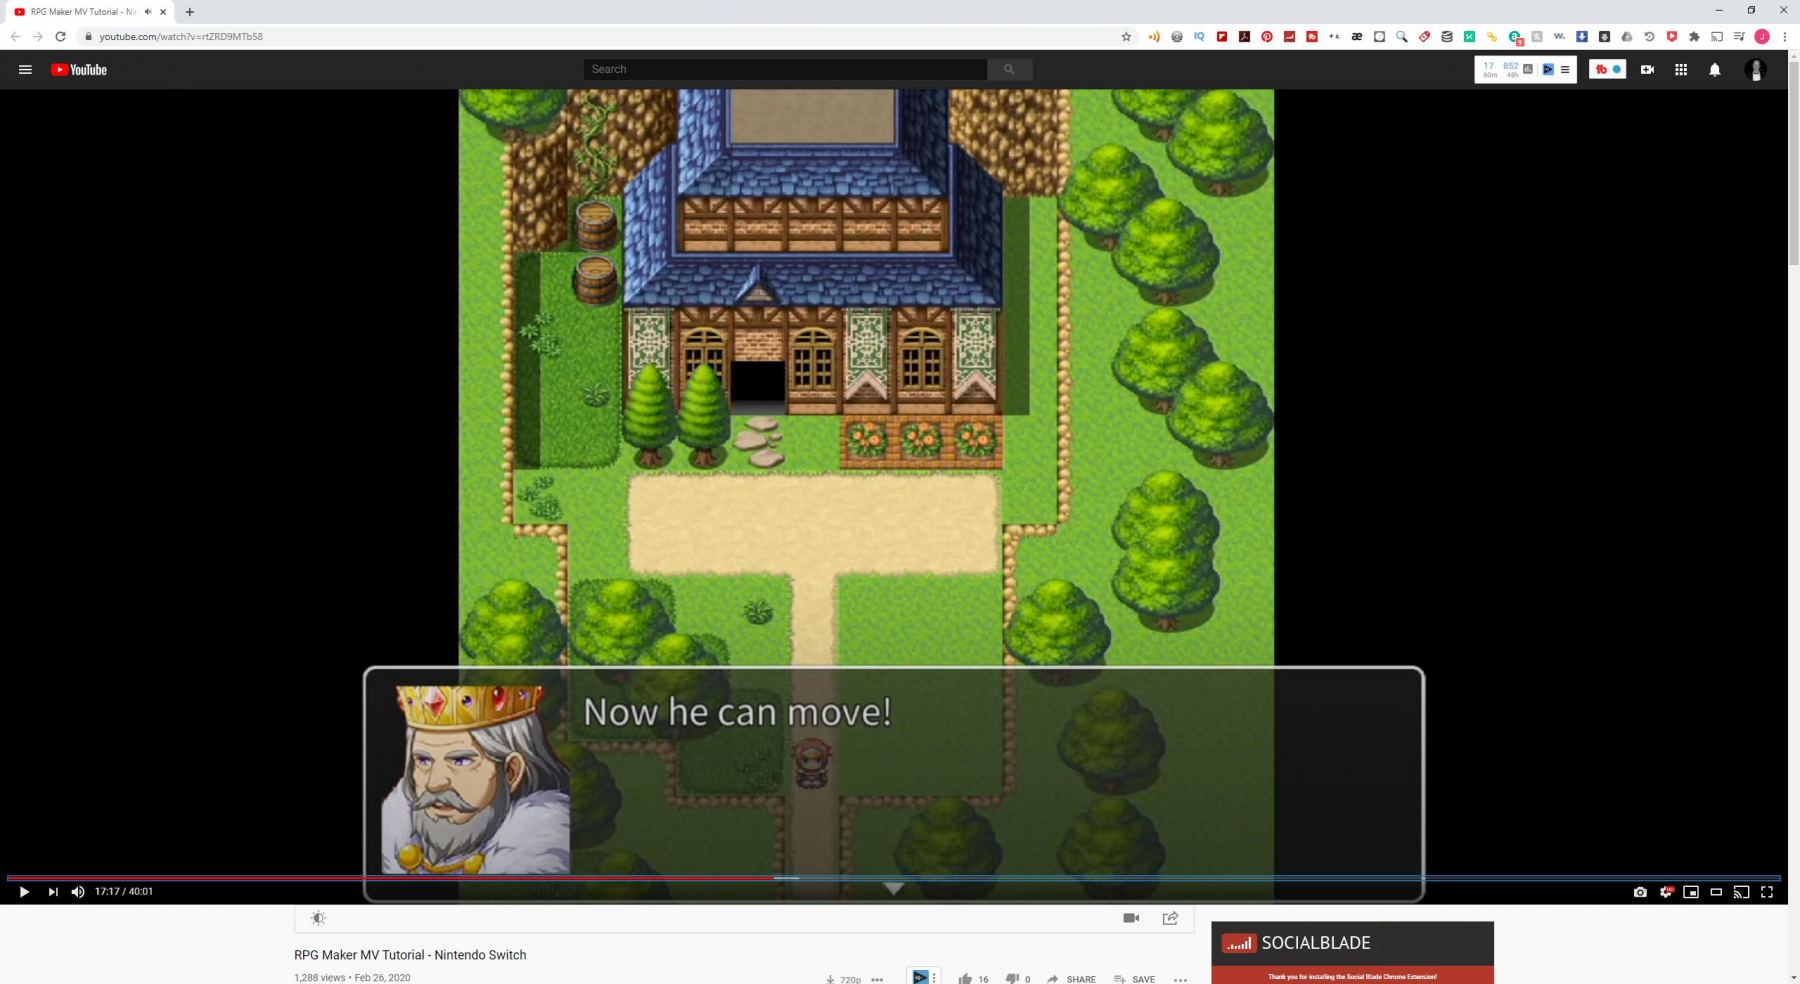Seek on the video progress bar
Image resolution: width=1800 pixels, height=984 pixels.
pyautogui.click(x=893, y=878)
